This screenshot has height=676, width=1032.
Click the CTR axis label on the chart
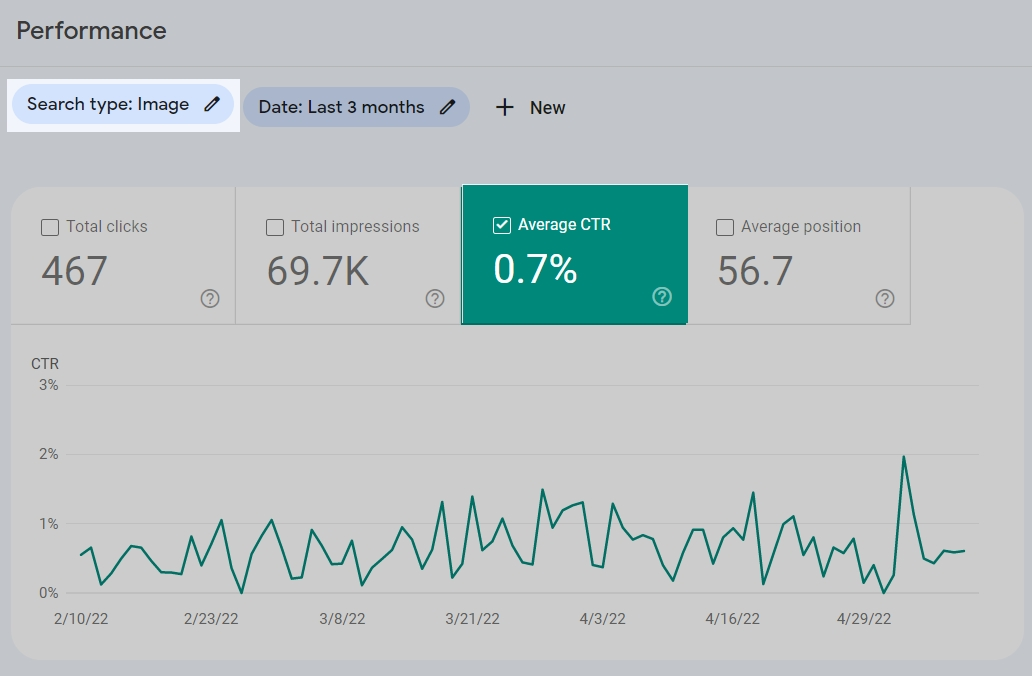click(x=45, y=363)
